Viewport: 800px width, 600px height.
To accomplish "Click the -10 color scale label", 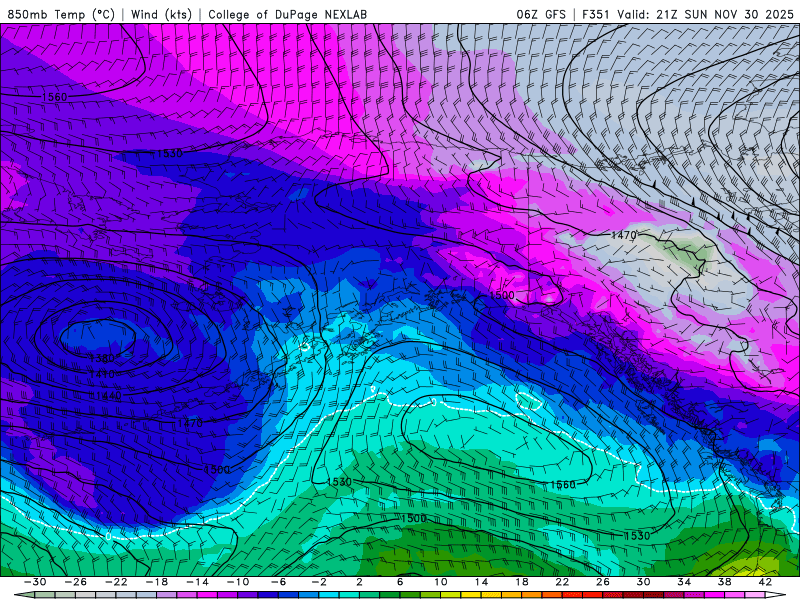I will pyautogui.click(x=238, y=582).
